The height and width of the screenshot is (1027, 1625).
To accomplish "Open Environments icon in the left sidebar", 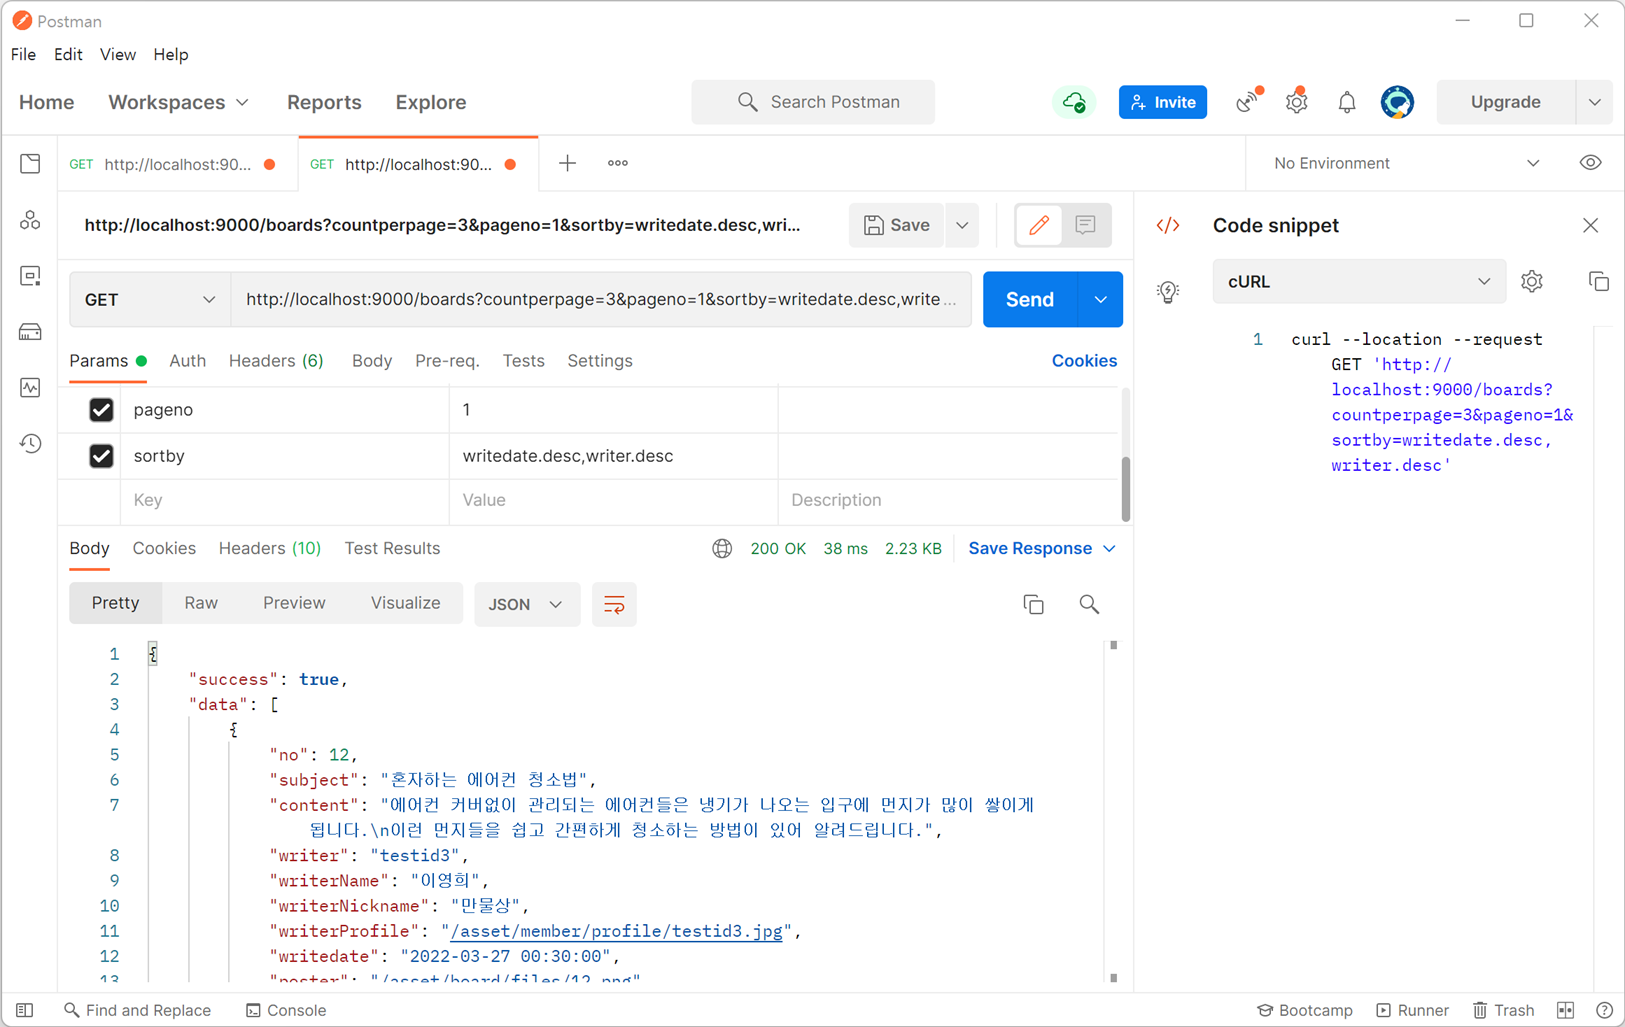I will click(x=30, y=276).
